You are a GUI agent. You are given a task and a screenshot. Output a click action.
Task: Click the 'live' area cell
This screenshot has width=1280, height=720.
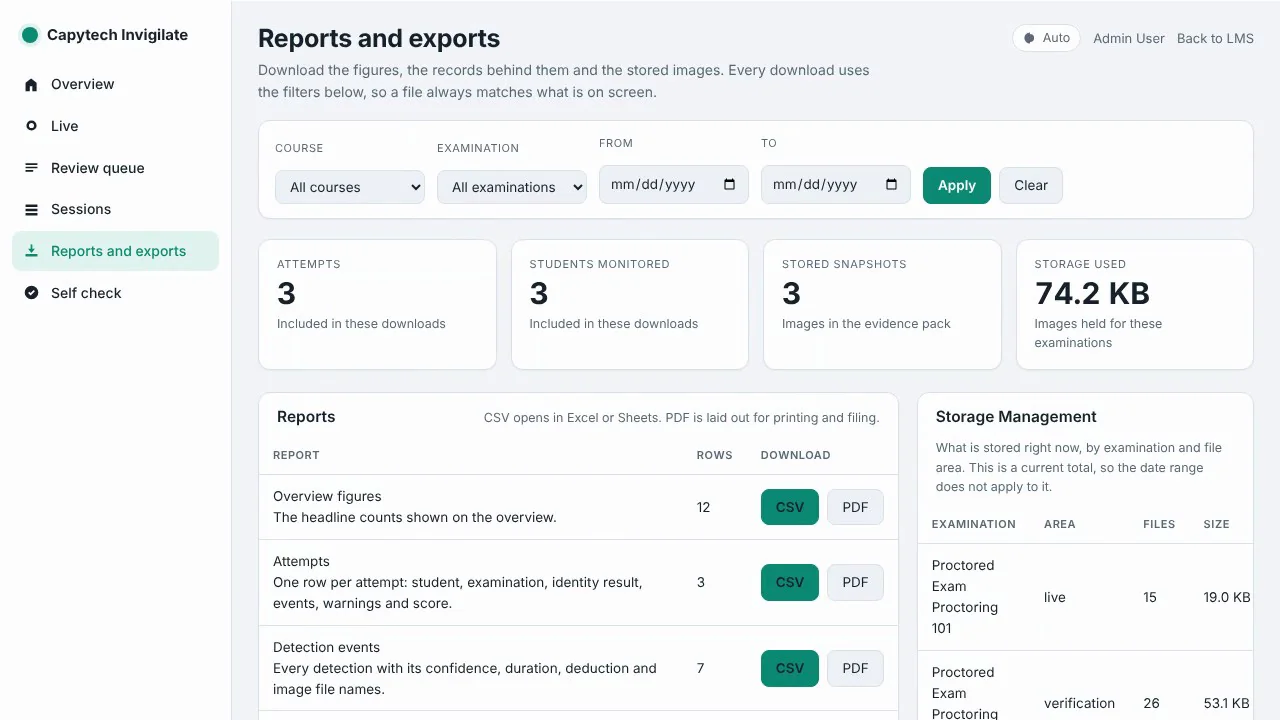(1055, 597)
